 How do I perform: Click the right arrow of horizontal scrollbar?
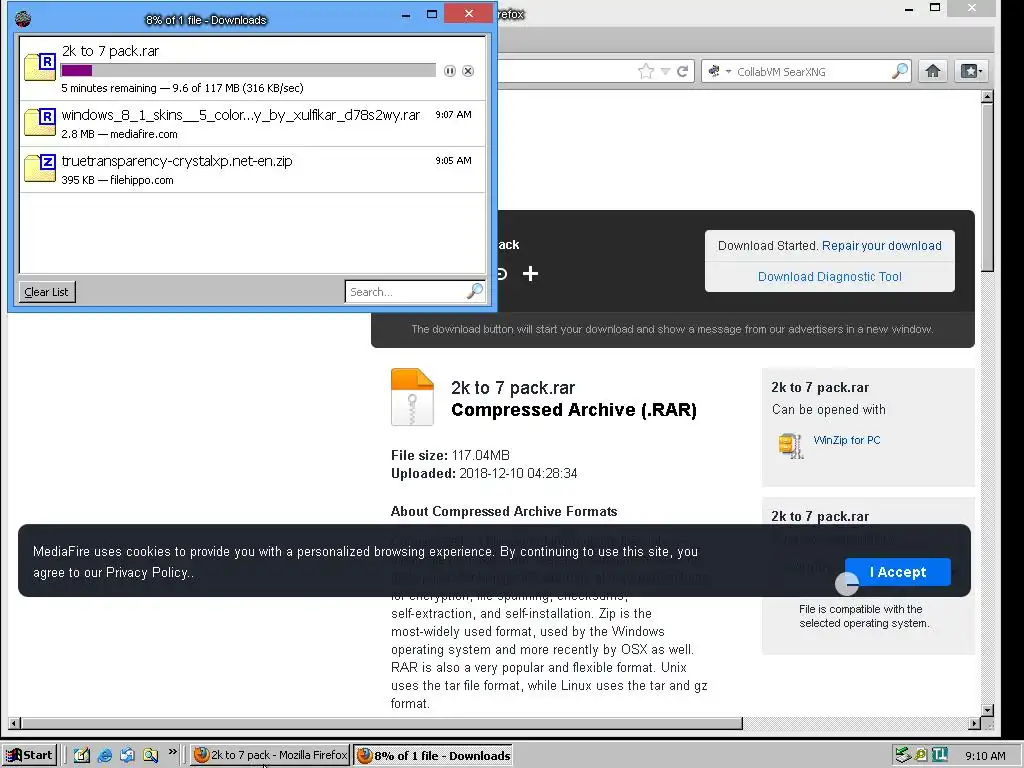click(x=974, y=723)
